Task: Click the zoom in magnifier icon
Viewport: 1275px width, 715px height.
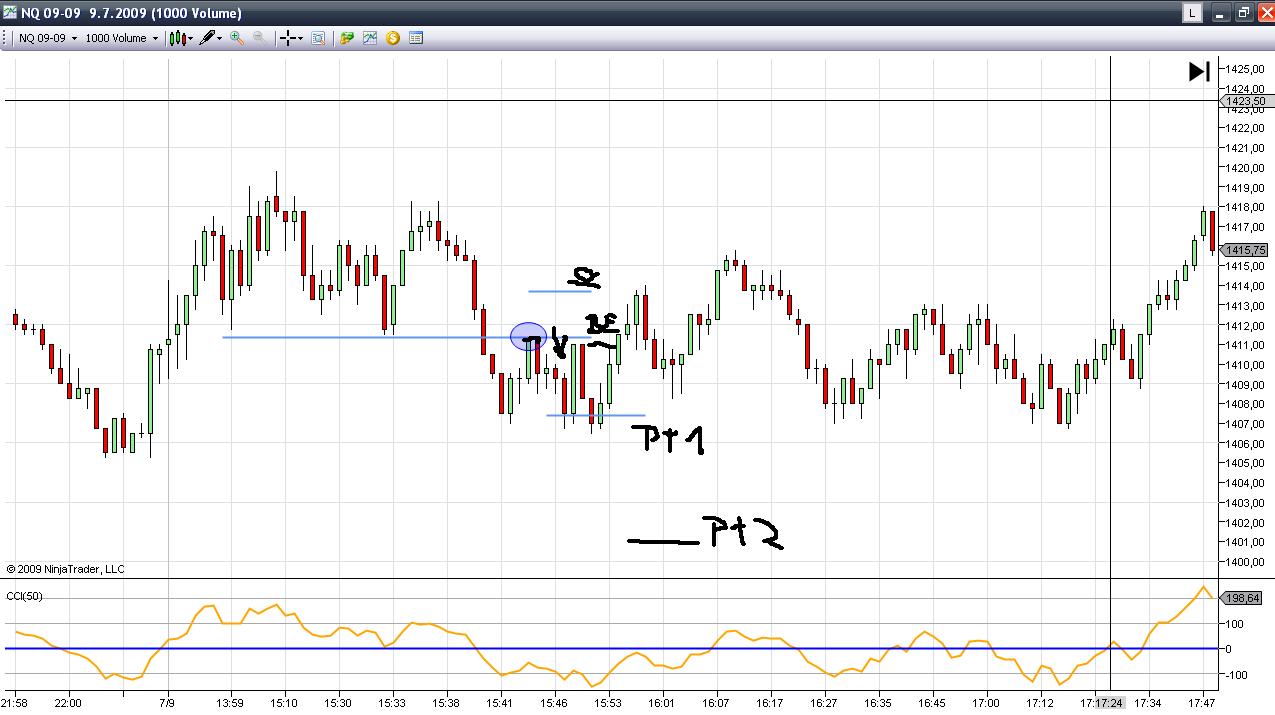Action: (x=237, y=38)
